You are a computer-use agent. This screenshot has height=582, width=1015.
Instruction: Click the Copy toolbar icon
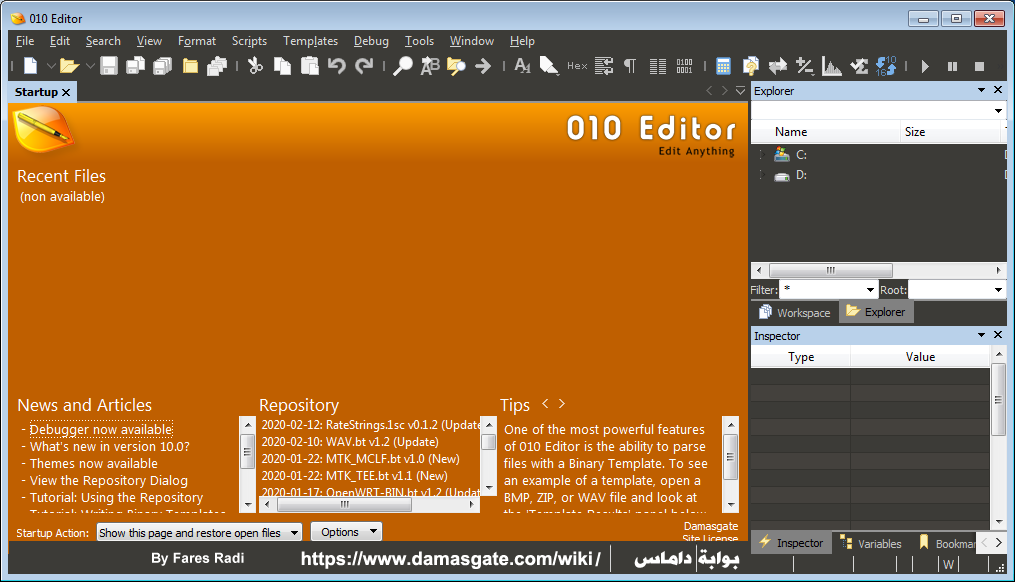click(282, 65)
